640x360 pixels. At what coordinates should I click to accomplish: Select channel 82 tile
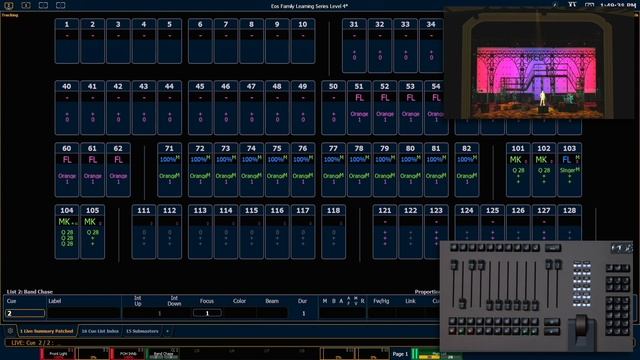click(x=467, y=169)
